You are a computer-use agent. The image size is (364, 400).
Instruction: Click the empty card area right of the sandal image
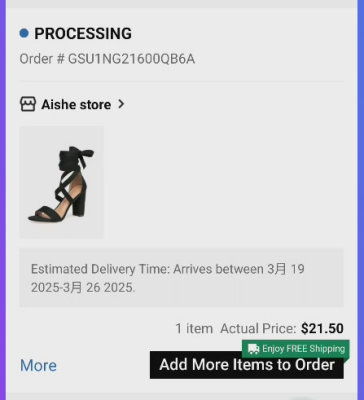223,182
